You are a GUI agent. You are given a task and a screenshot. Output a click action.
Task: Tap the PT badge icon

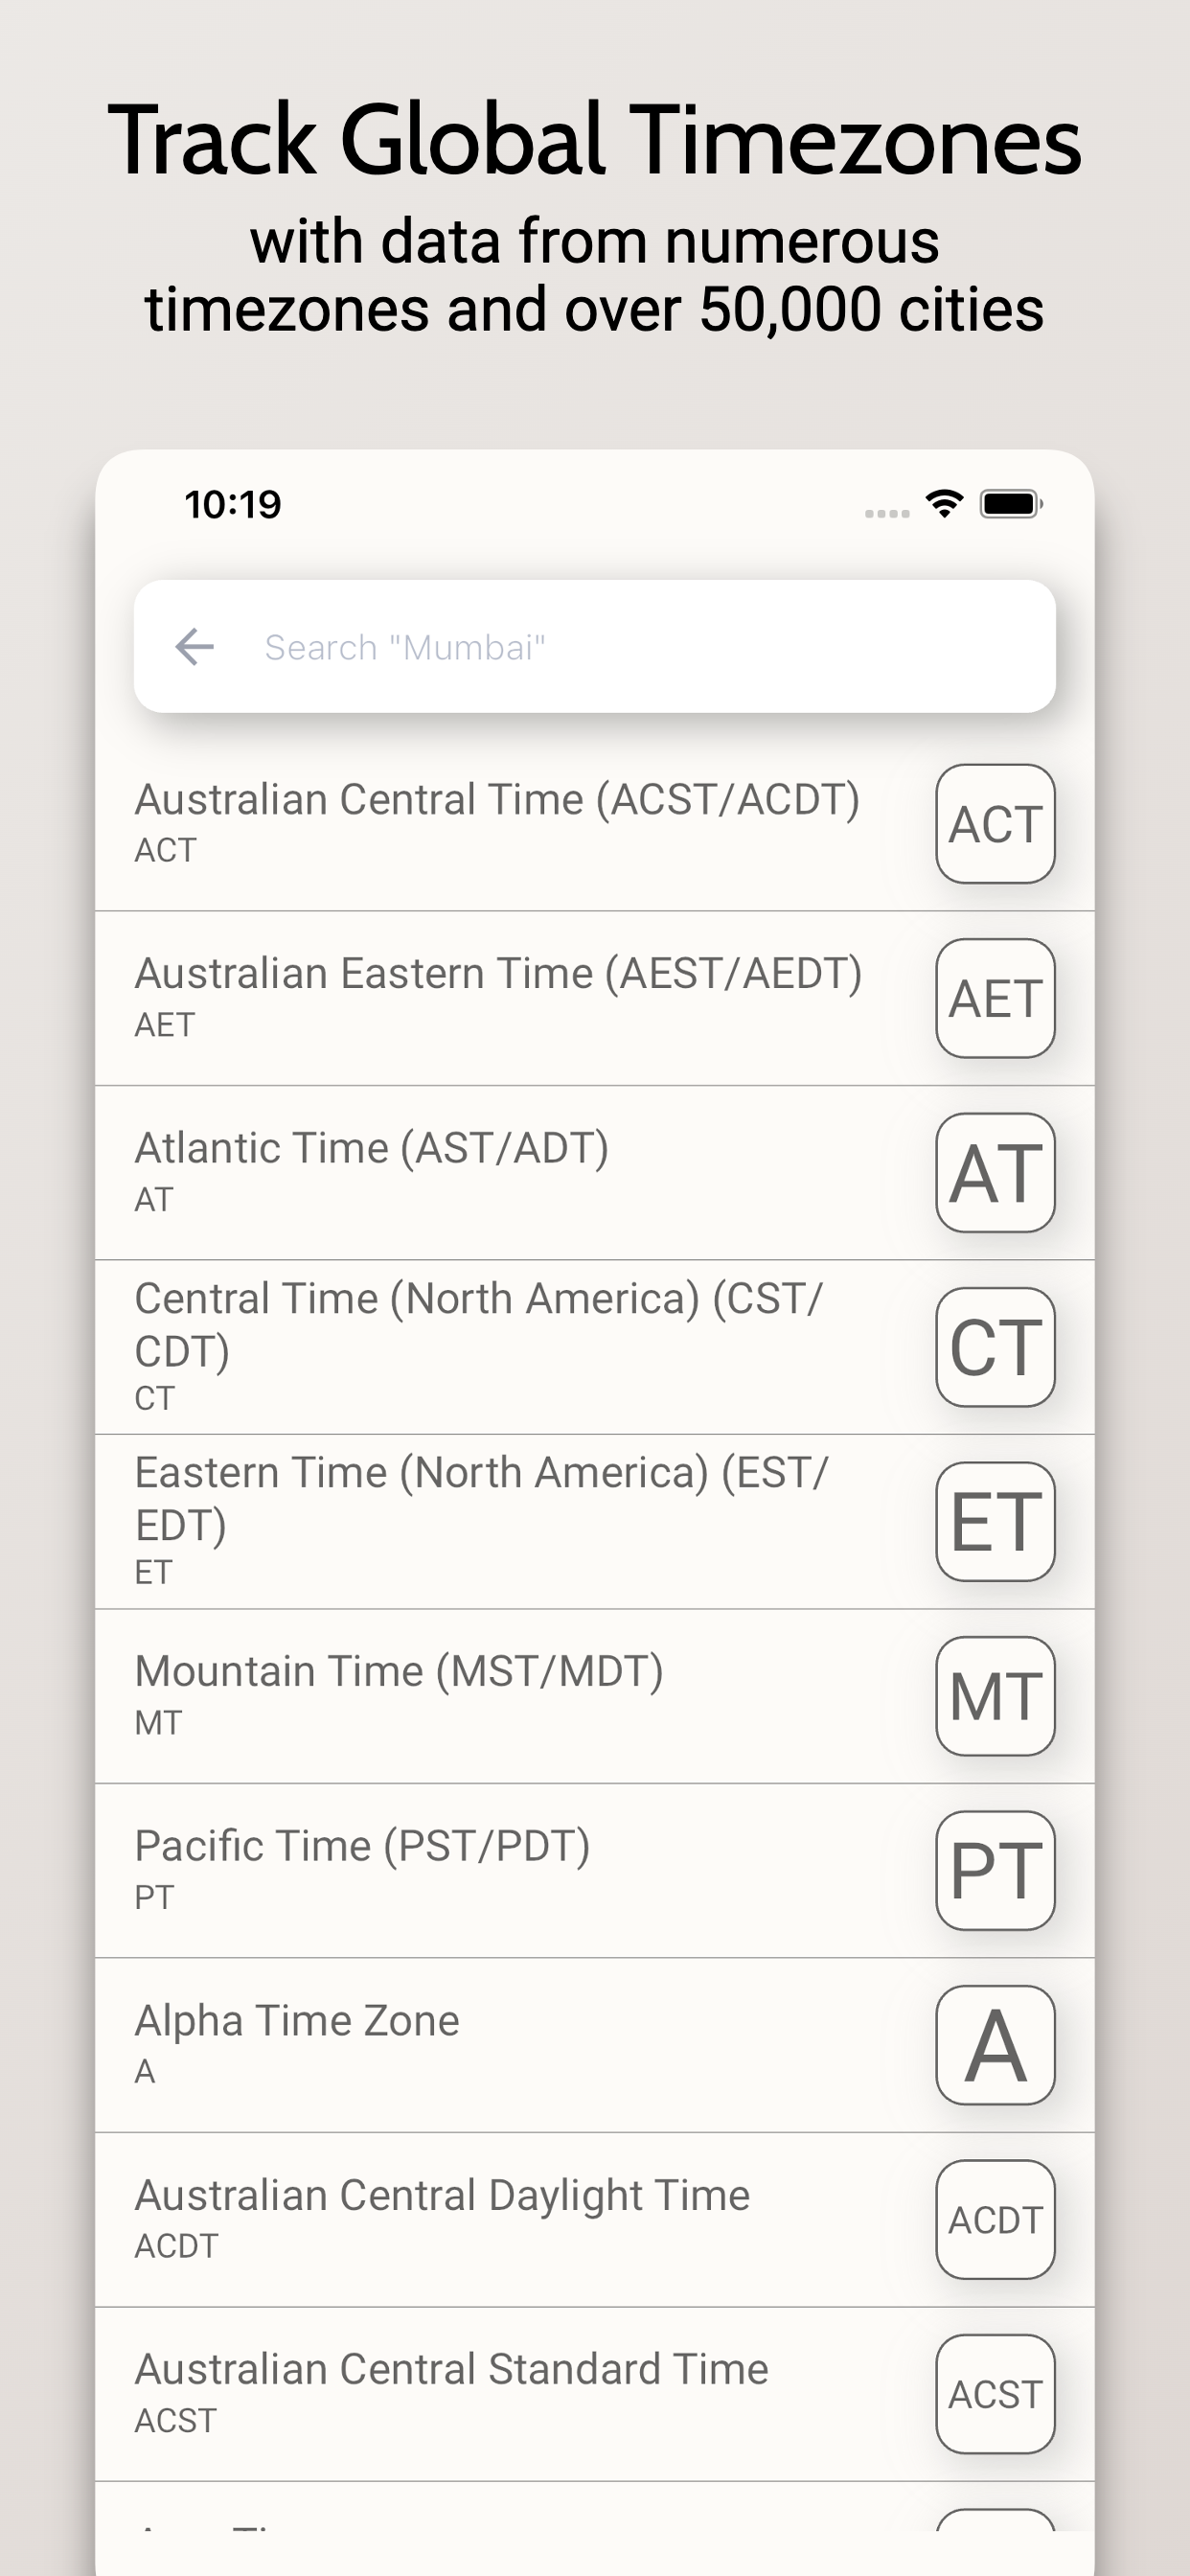[x=995, y=1871]
